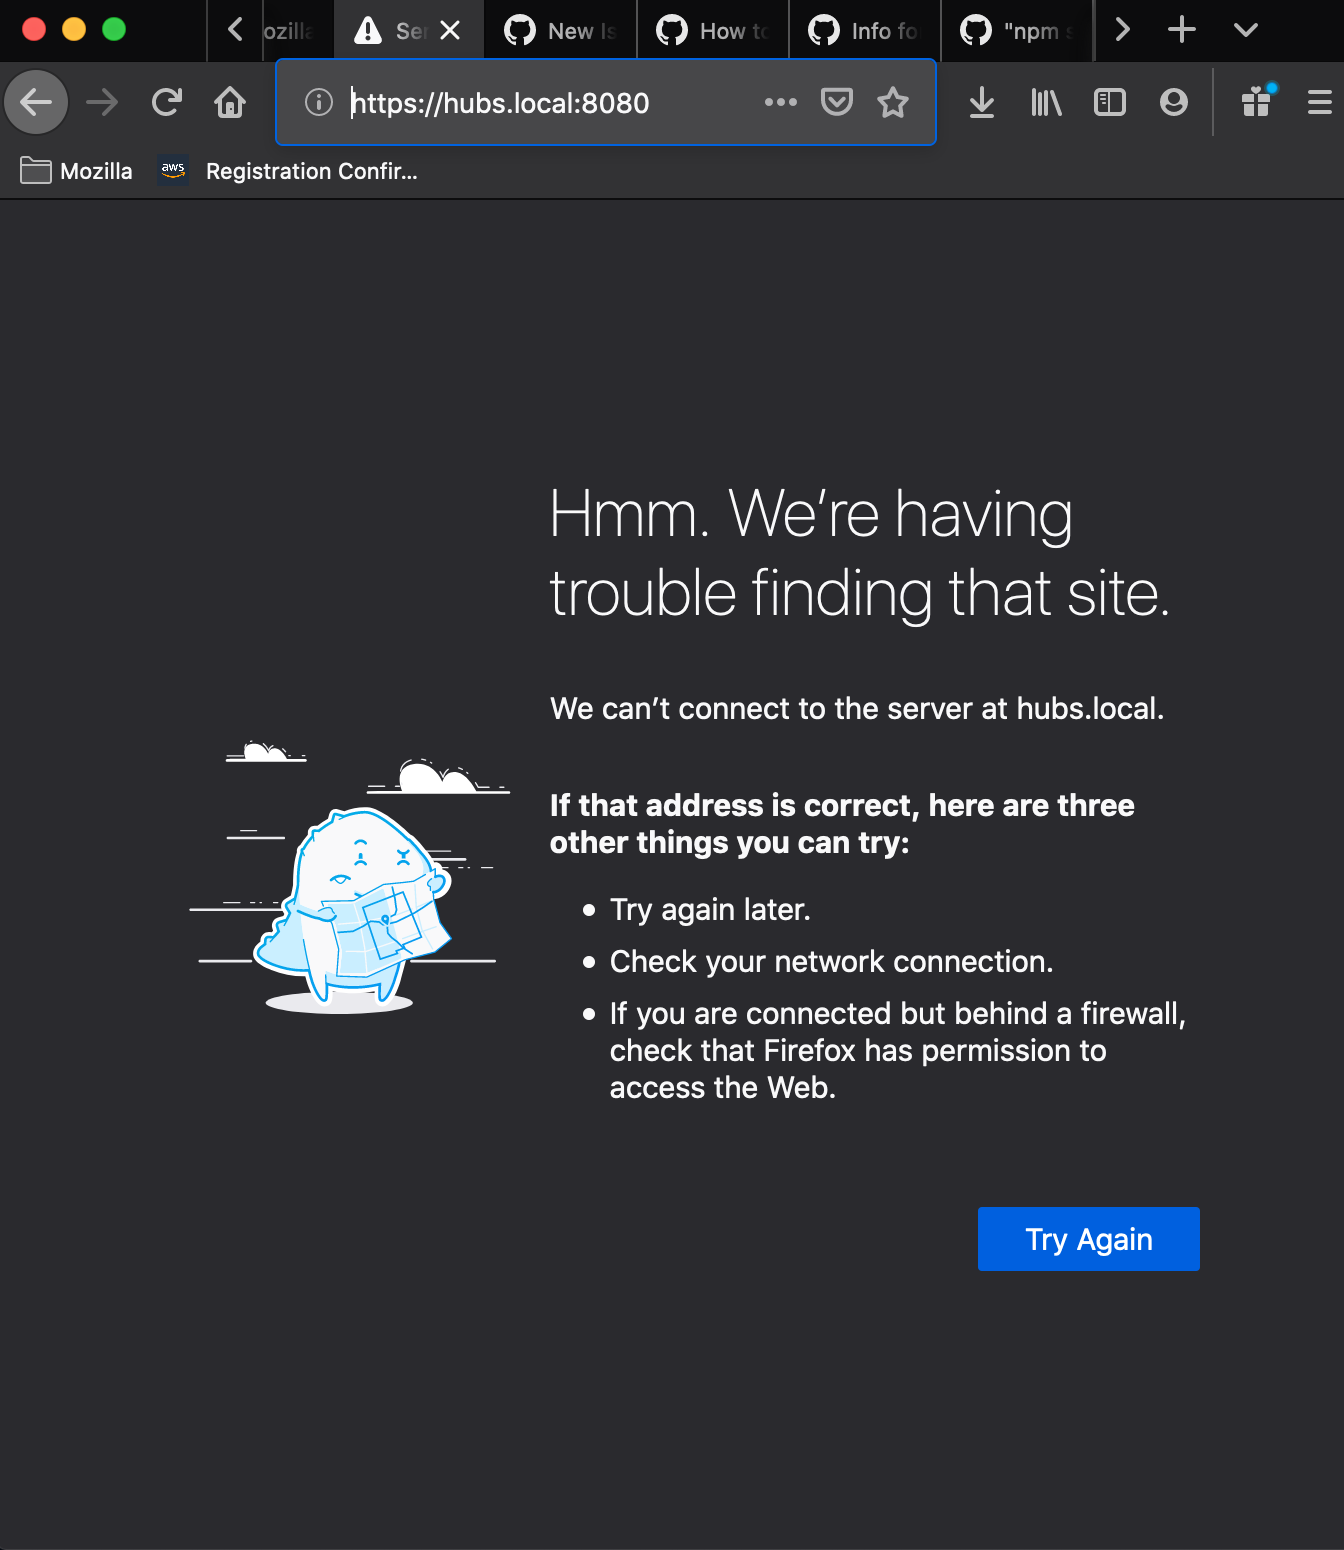Switch to the "Info fo" GitHub tab
The width and height of the screenshot is (1344, 1550).
(x=864, y=31)
